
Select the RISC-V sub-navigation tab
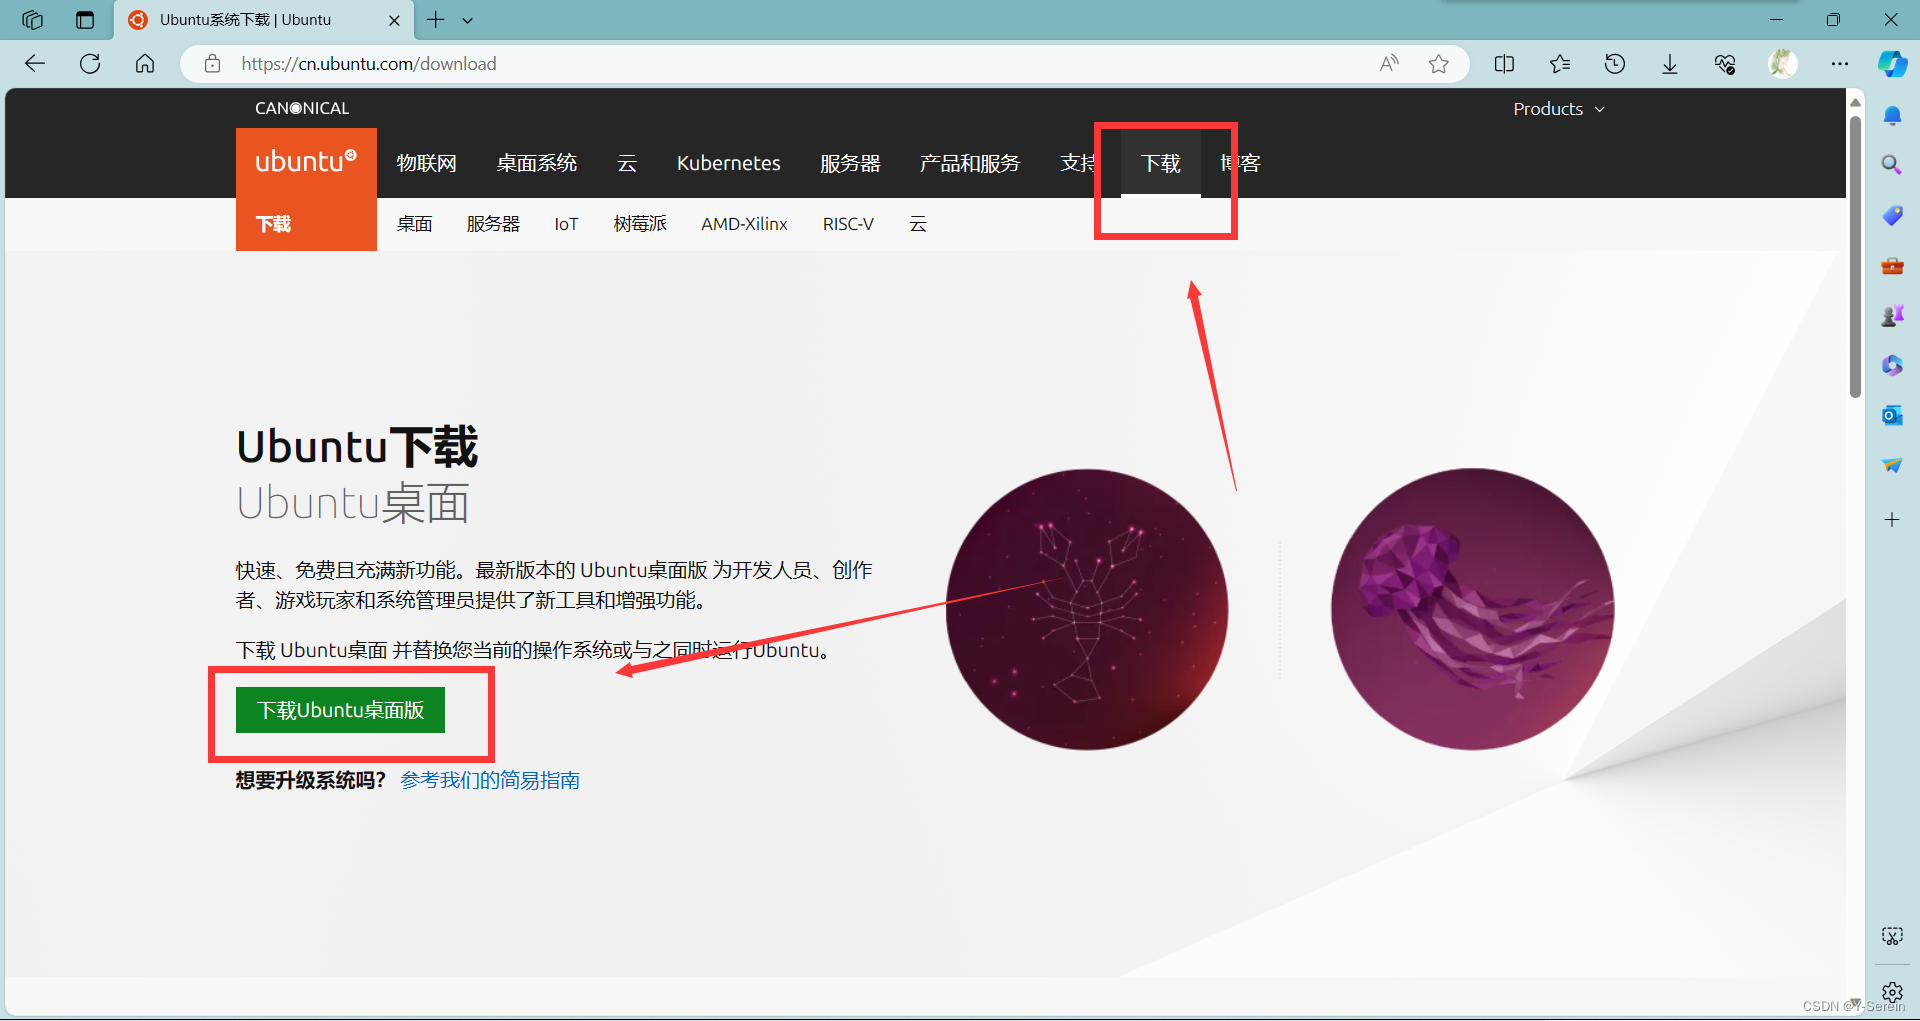(848, 224)
